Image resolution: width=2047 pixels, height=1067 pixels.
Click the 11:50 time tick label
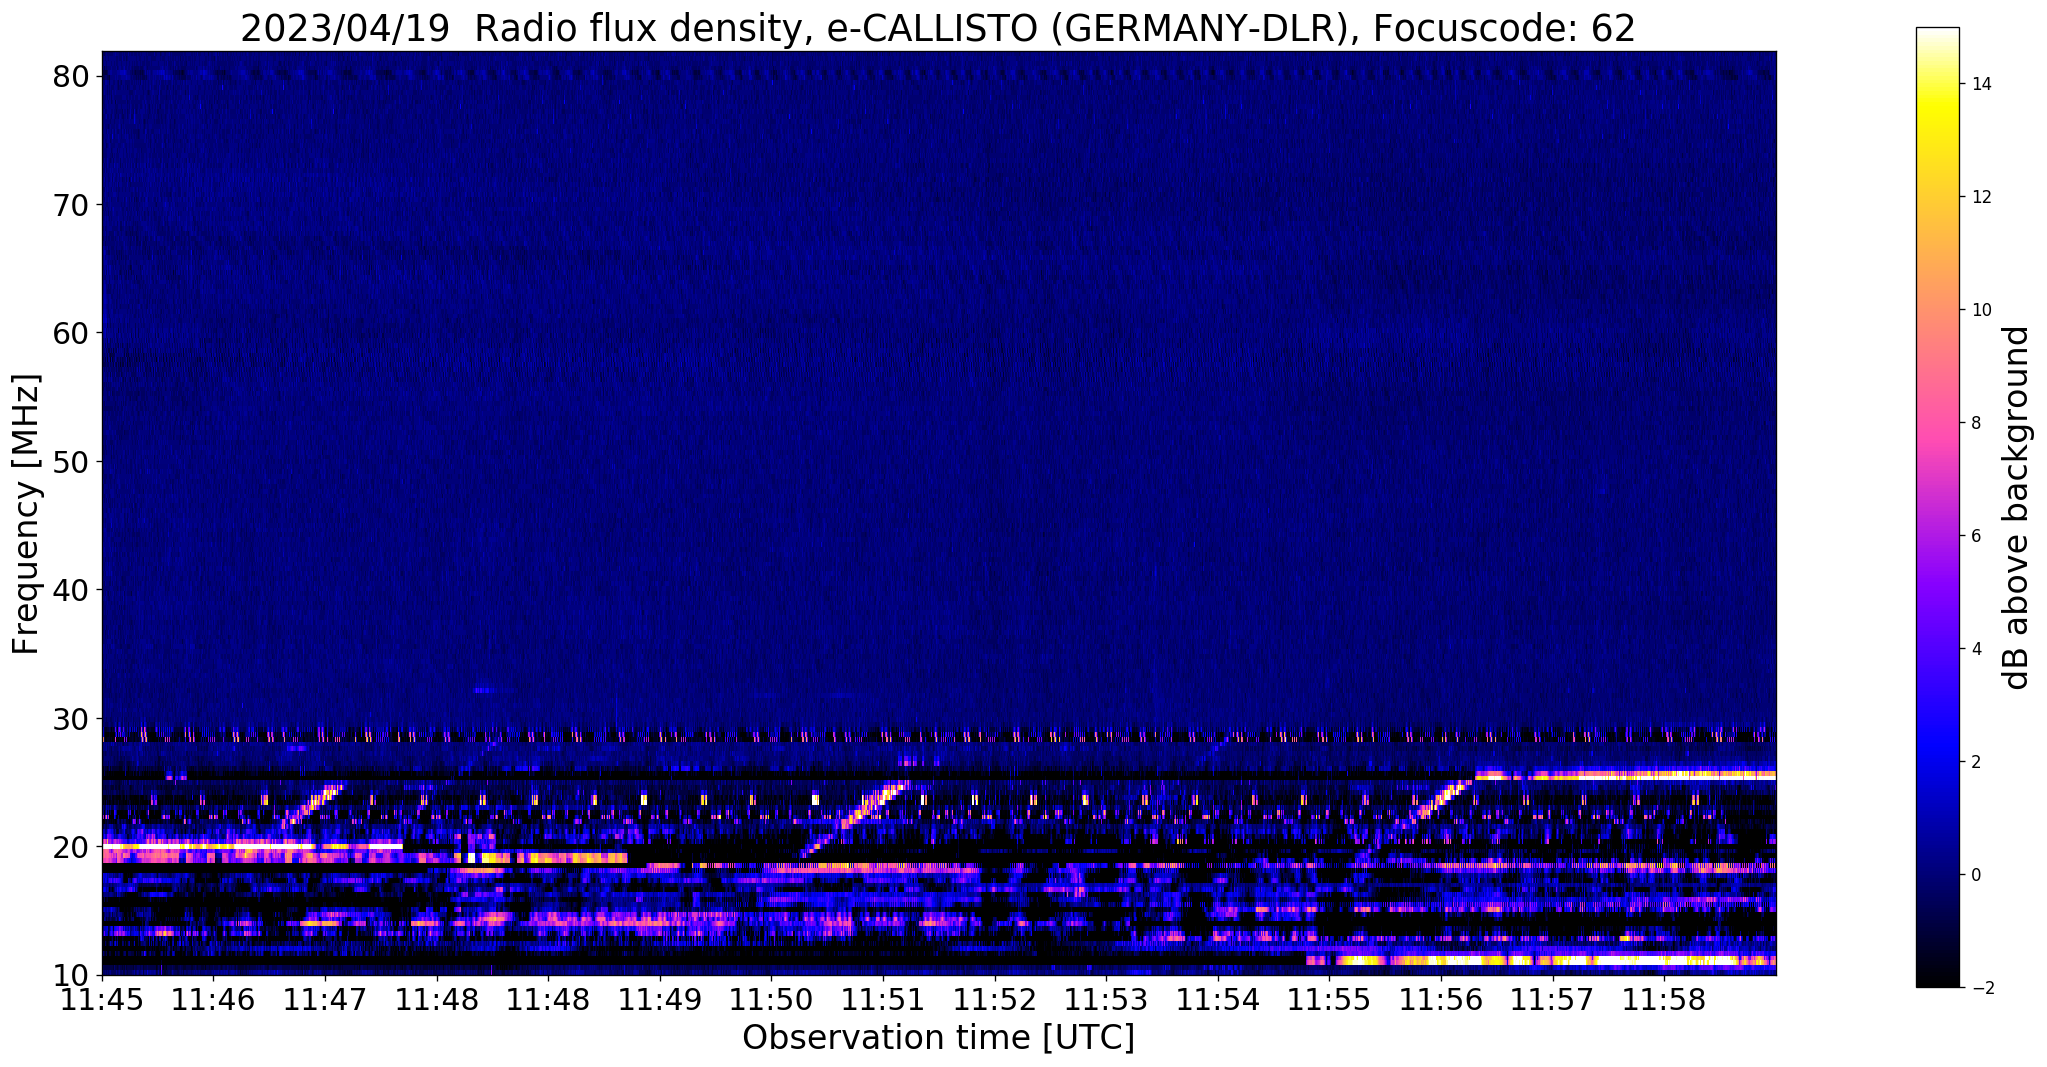tap(771, 1000)
